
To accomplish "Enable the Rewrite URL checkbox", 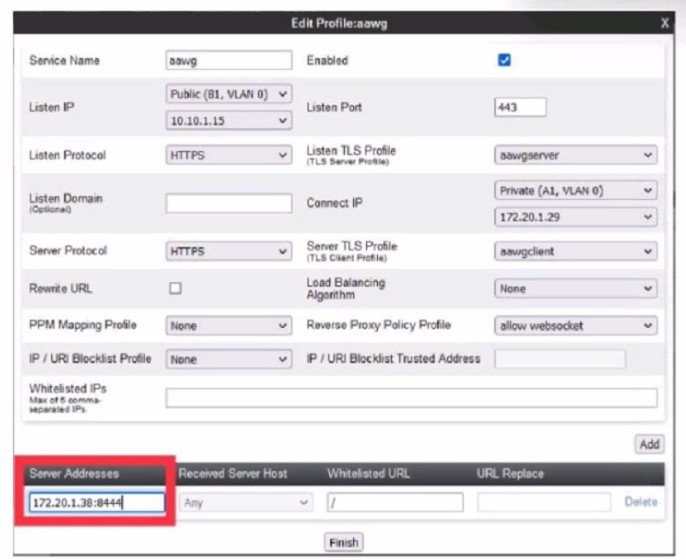I will (175, 288).
